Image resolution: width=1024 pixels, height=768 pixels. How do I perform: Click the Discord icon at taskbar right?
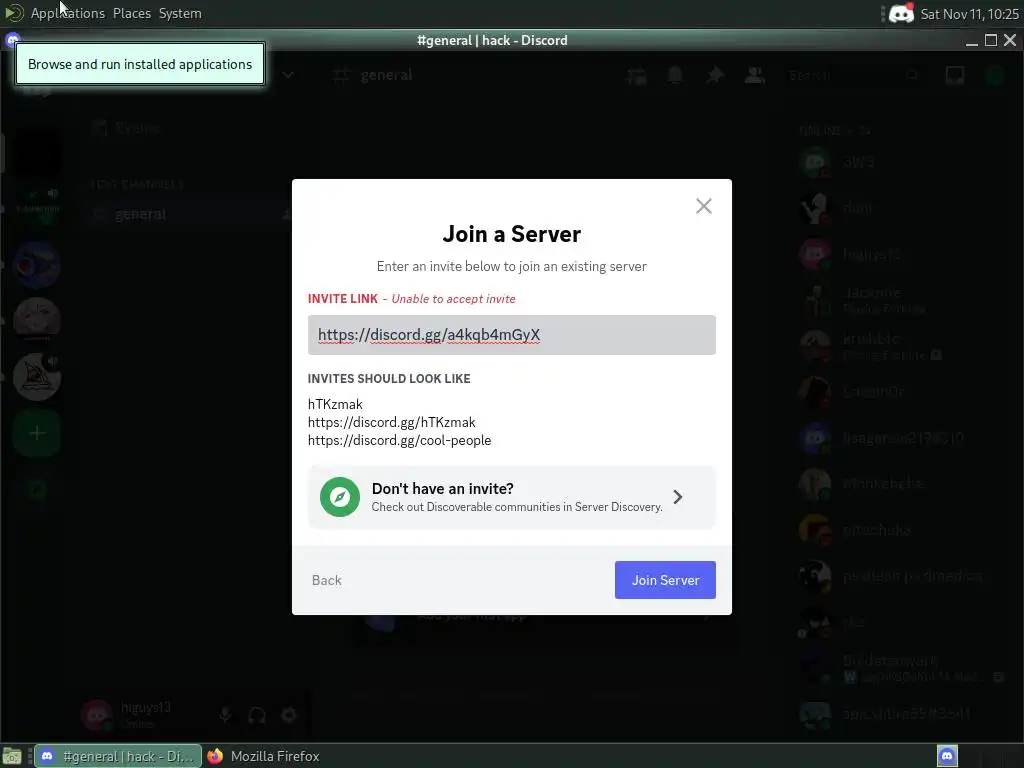coord(948,756)
